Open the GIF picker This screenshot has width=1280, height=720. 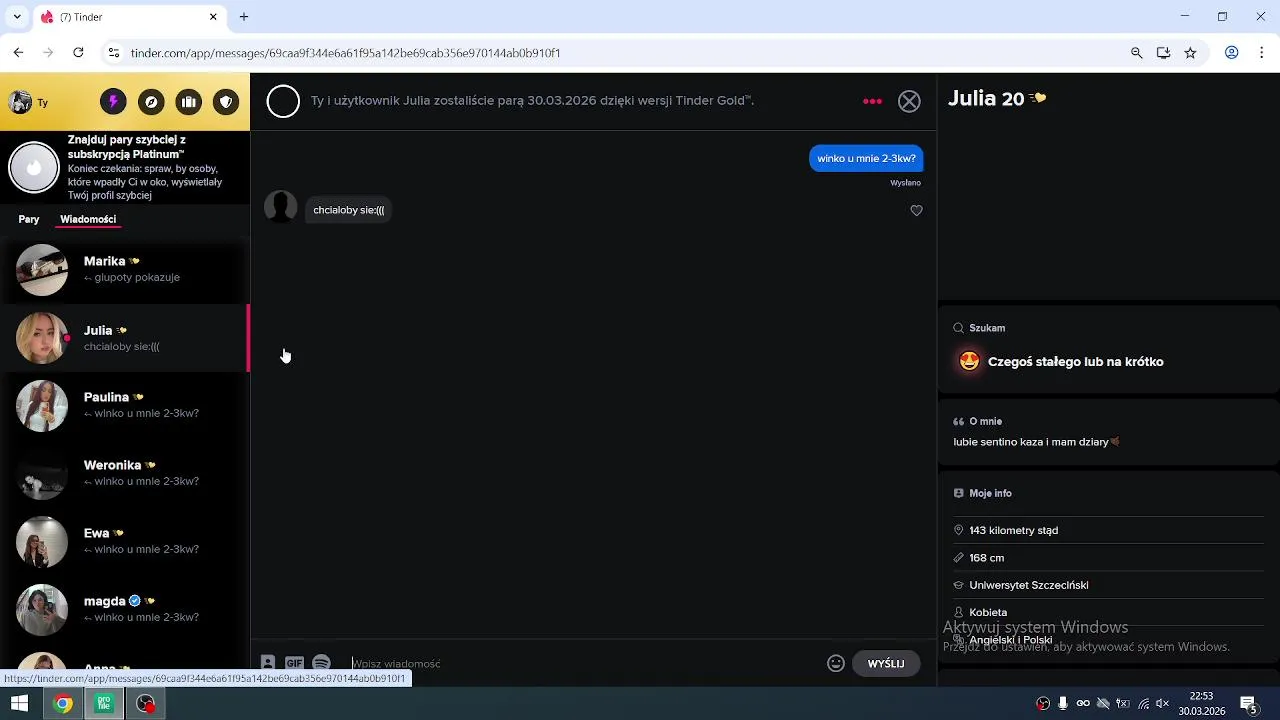point(294,663)
